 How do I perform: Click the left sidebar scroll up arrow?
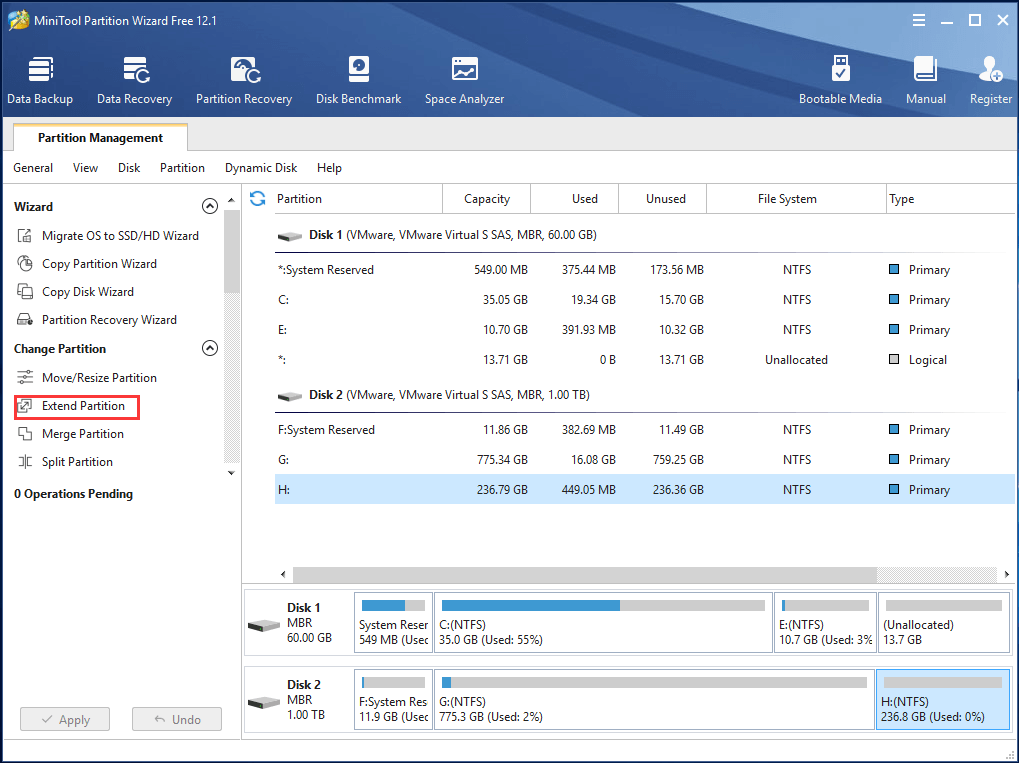pos(231,200)
